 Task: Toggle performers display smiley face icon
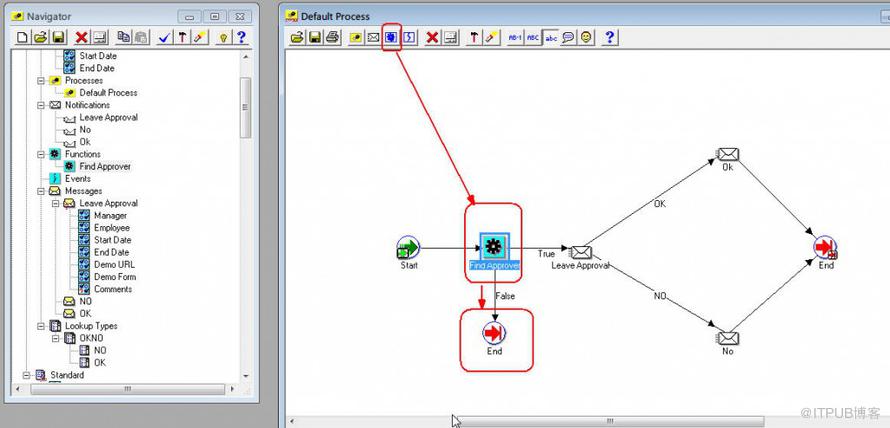tap(586, 37)
